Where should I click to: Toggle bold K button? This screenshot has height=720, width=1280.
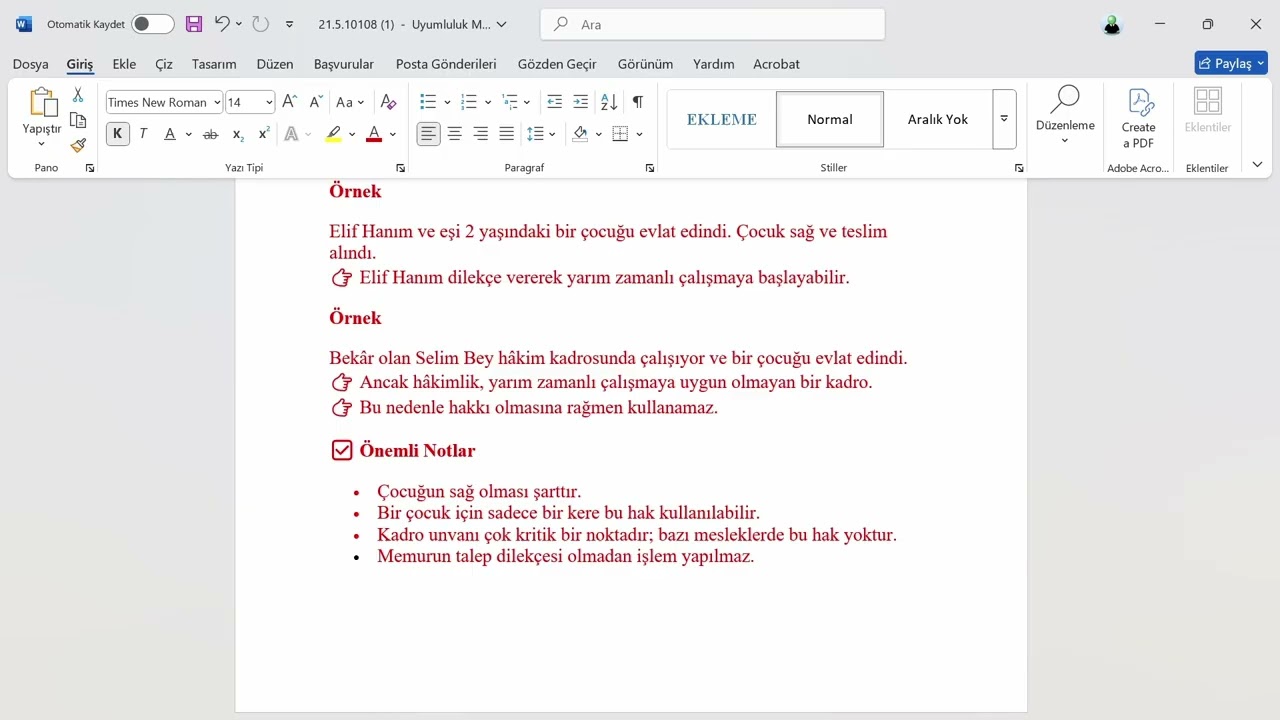tap(117, 134)
